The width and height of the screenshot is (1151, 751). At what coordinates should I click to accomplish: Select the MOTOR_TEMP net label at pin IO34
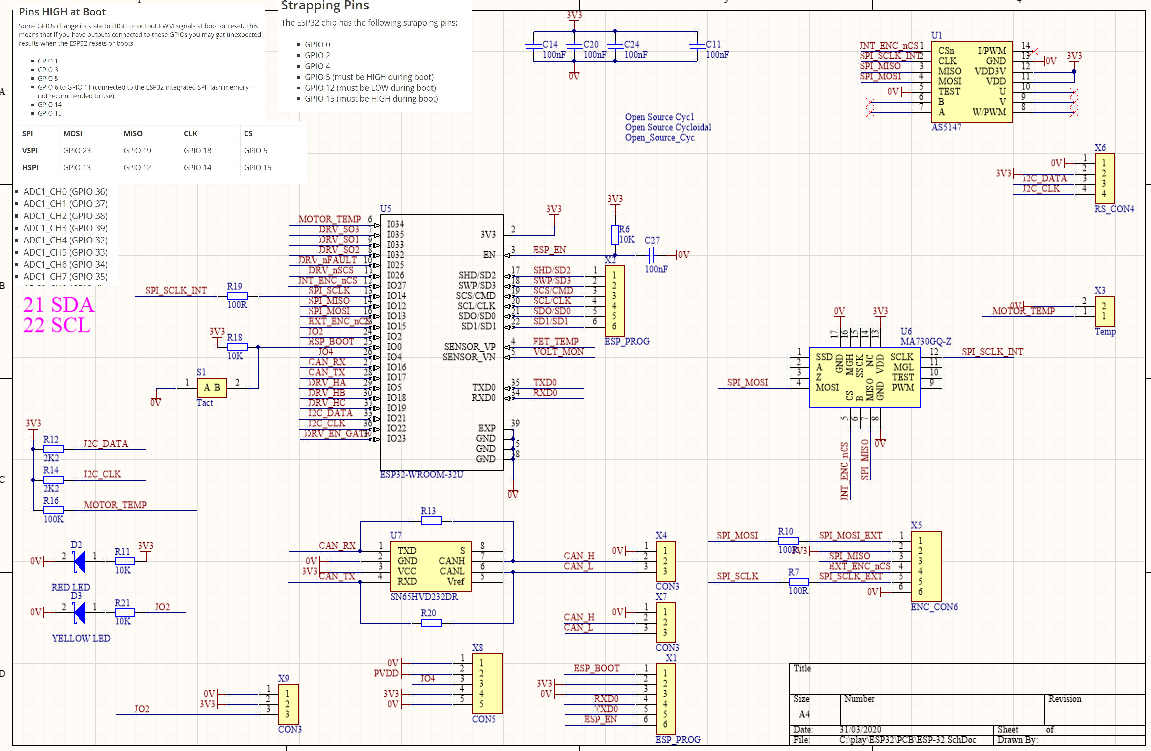[x=329, y=219]
